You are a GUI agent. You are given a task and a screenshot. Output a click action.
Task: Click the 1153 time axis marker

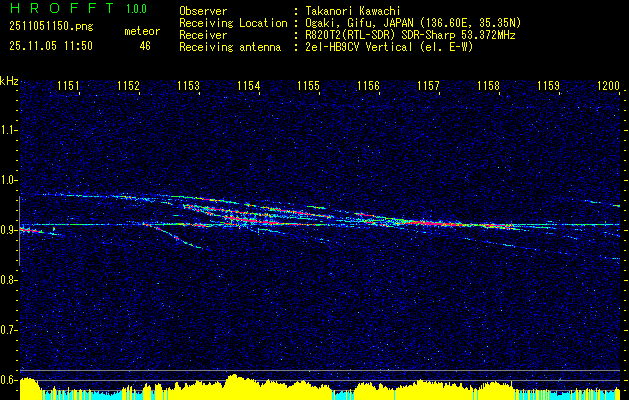[189, 86]
